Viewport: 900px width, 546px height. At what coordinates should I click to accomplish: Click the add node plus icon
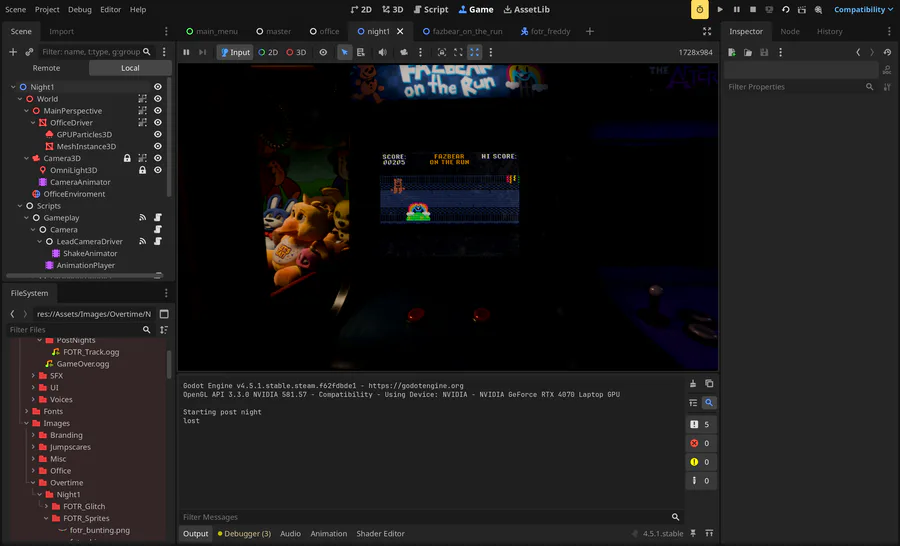coord(13,52)
